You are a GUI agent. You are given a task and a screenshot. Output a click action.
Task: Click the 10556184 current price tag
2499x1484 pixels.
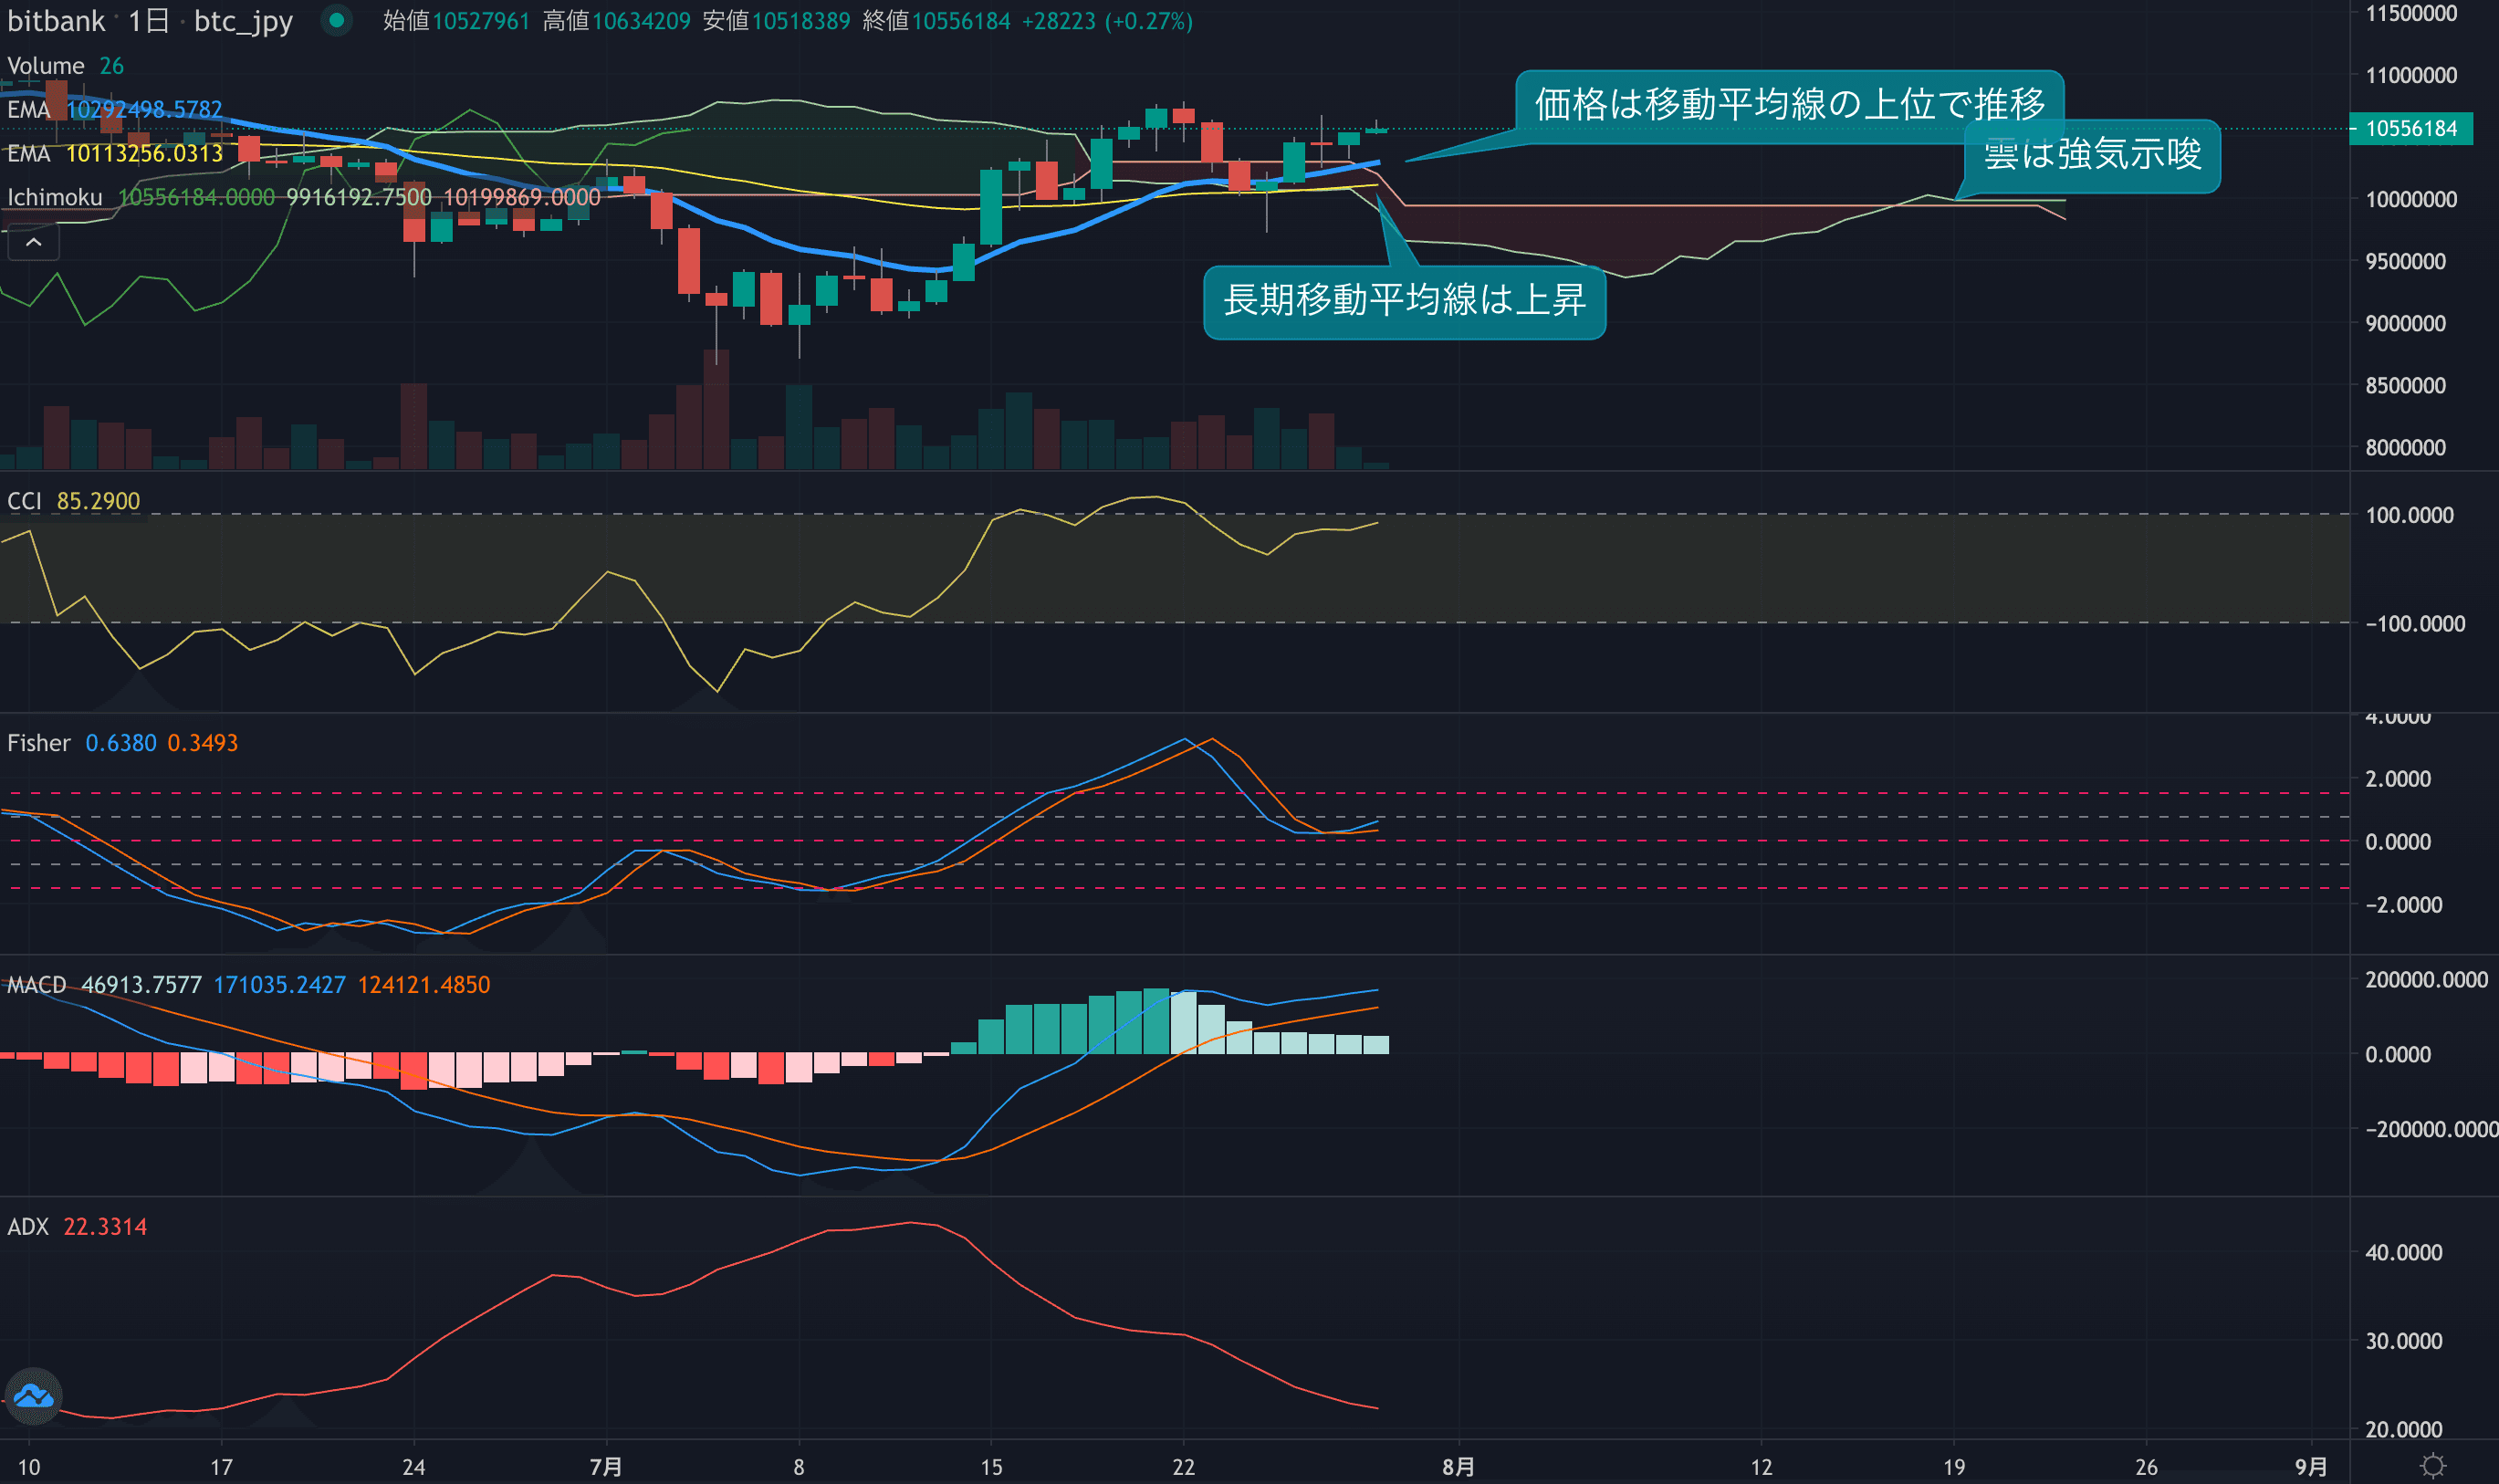(2410, 129)
